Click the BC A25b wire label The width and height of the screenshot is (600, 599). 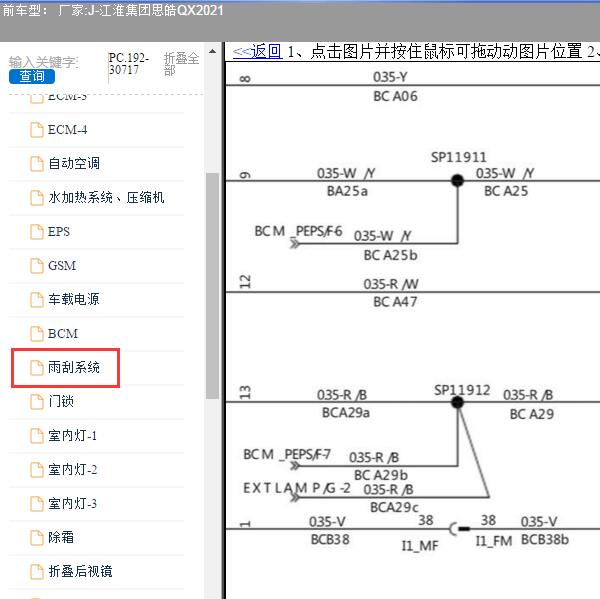point(390,255)
